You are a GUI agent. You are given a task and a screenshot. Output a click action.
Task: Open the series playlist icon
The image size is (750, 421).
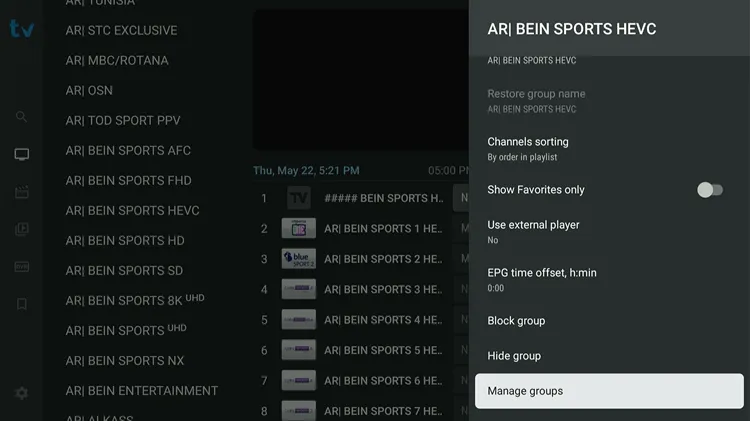22,229
